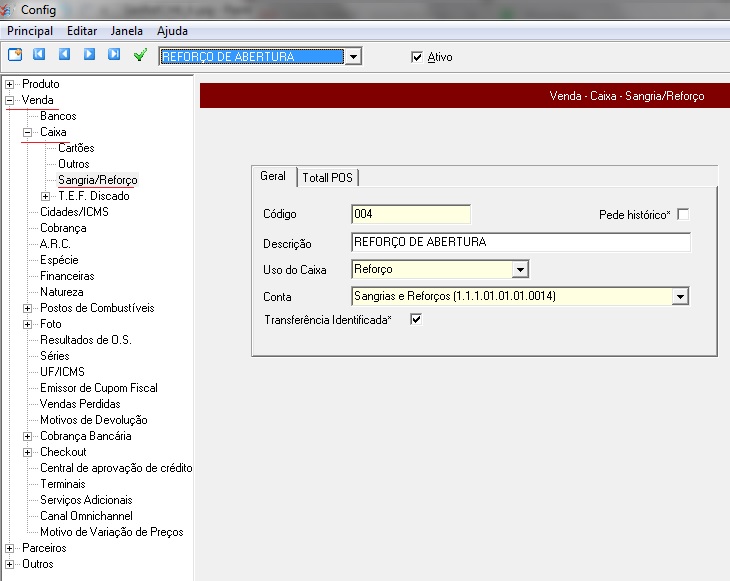Open the Editar menu
This screenshot has width=730, height=581.
[x=82, y=31]
